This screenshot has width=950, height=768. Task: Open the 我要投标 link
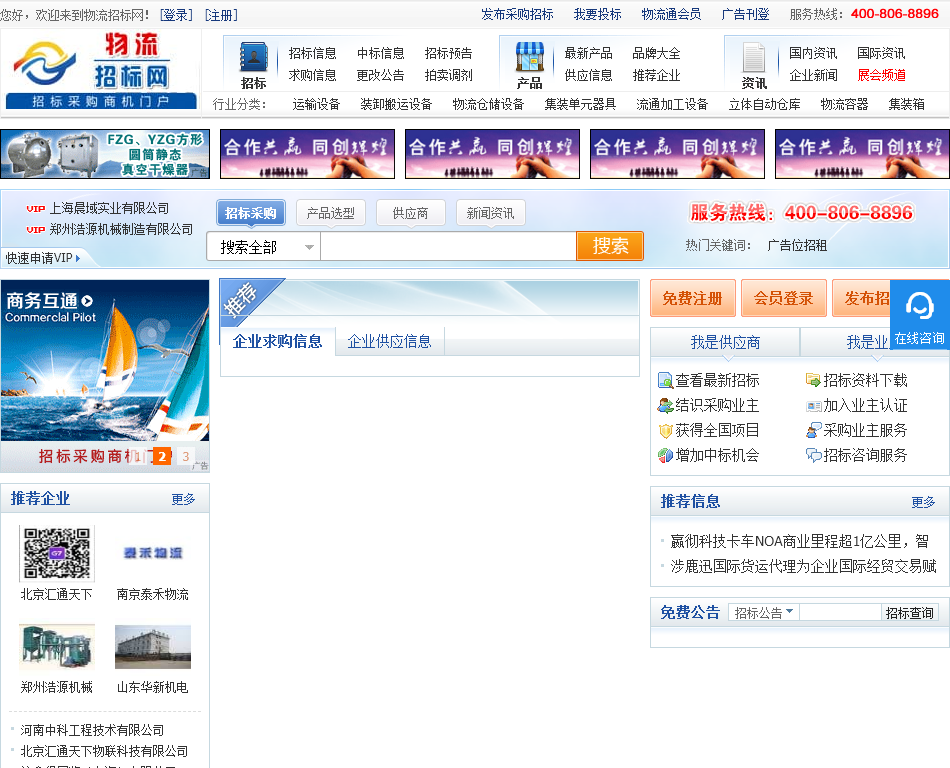click(597, 15)
